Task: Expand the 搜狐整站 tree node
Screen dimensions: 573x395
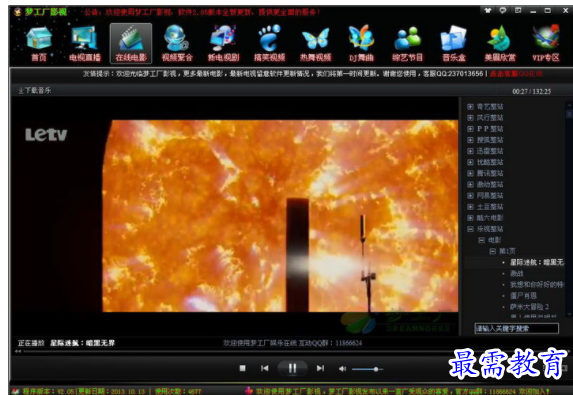Action: click(x=470, y=140)
